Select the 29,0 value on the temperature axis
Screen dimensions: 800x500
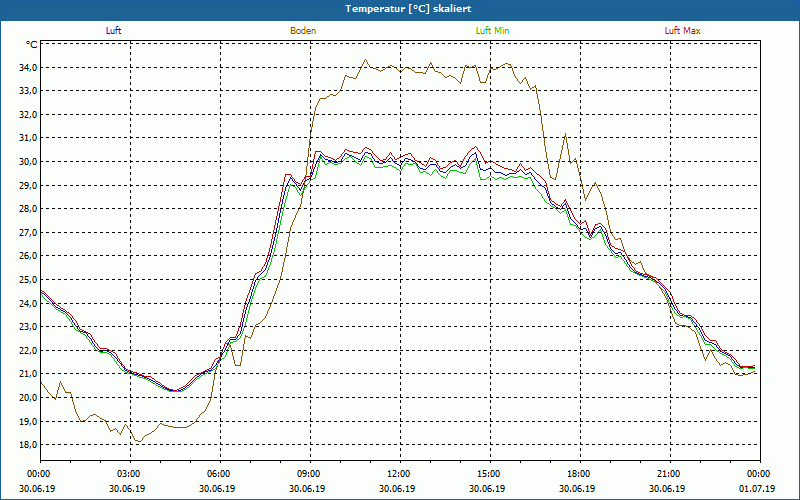(28, 185)
